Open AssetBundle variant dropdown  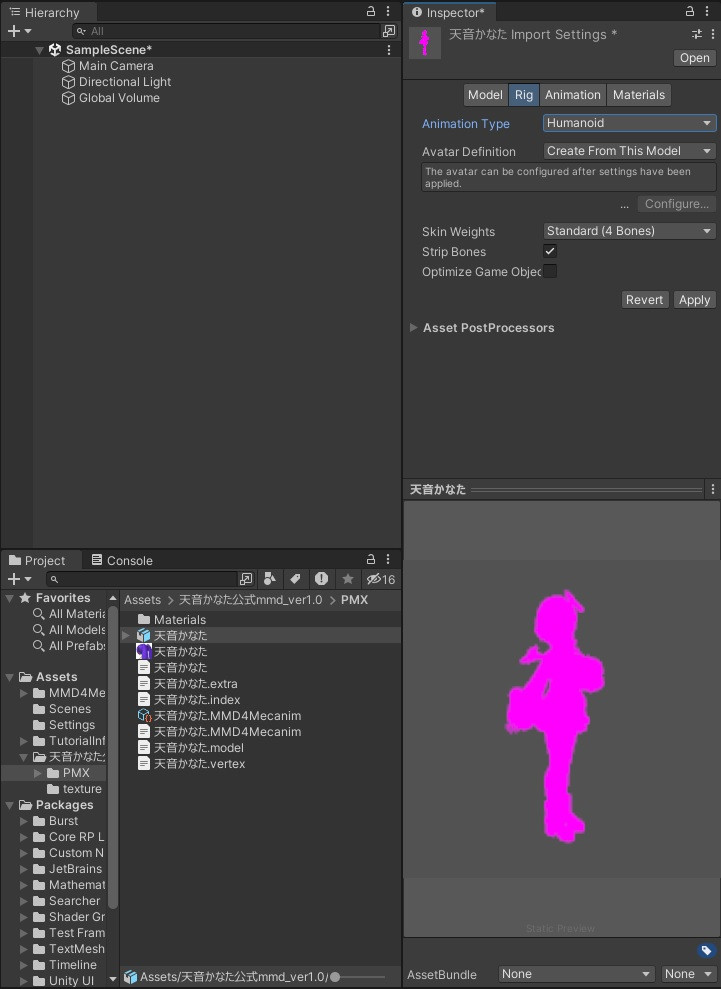(688, 974)
